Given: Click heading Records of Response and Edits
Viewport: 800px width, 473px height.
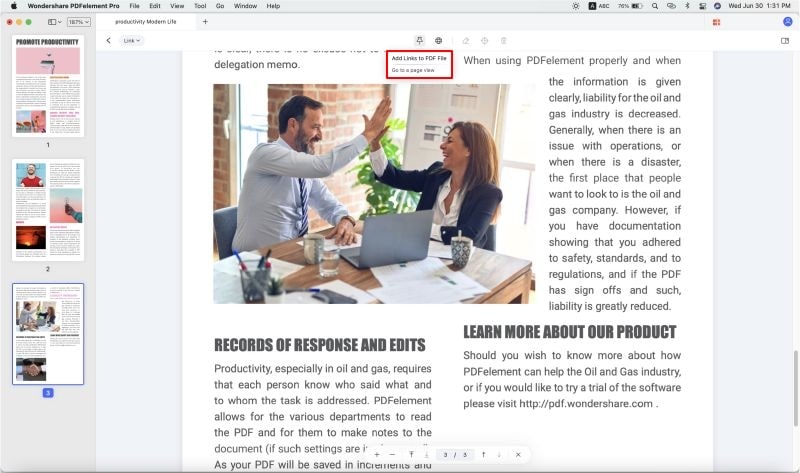Looking at the screenshot, I should (320, 345).
